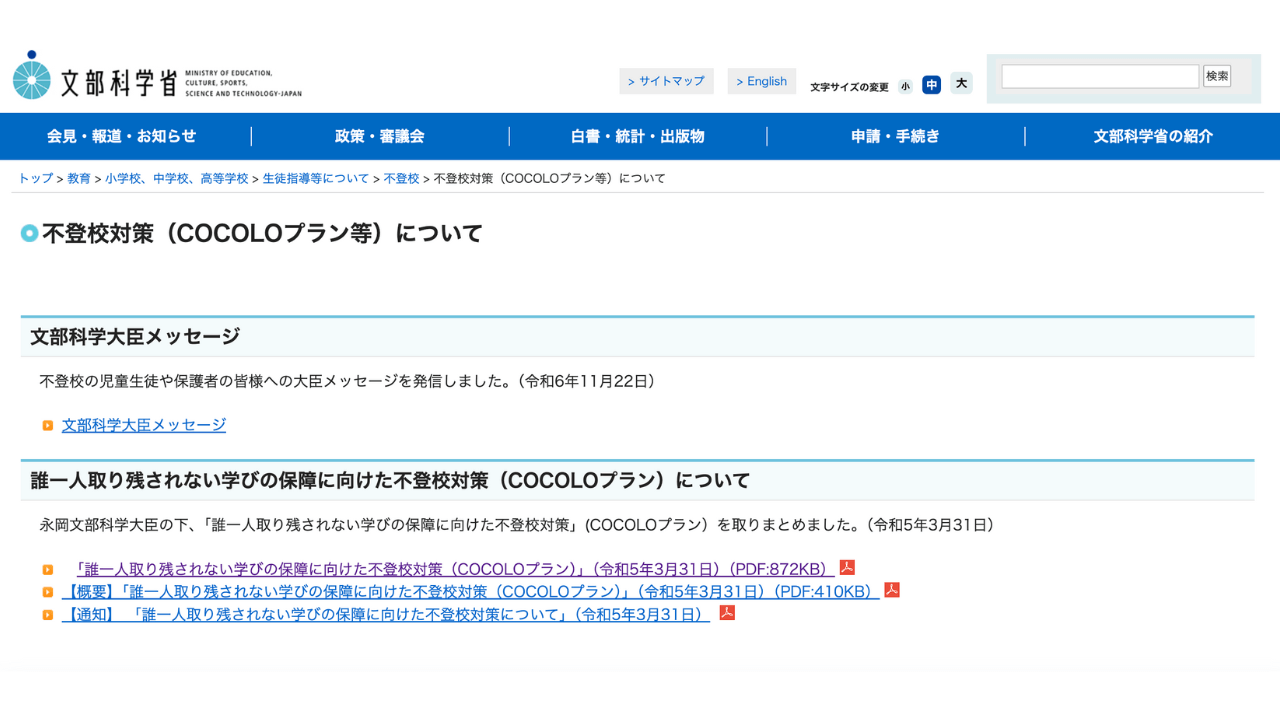Click the orange bullet beside 文部科学大臣メッセージ link
Image resolution: width=1280 pixels, height=720 pixels.
coord(47,426)
